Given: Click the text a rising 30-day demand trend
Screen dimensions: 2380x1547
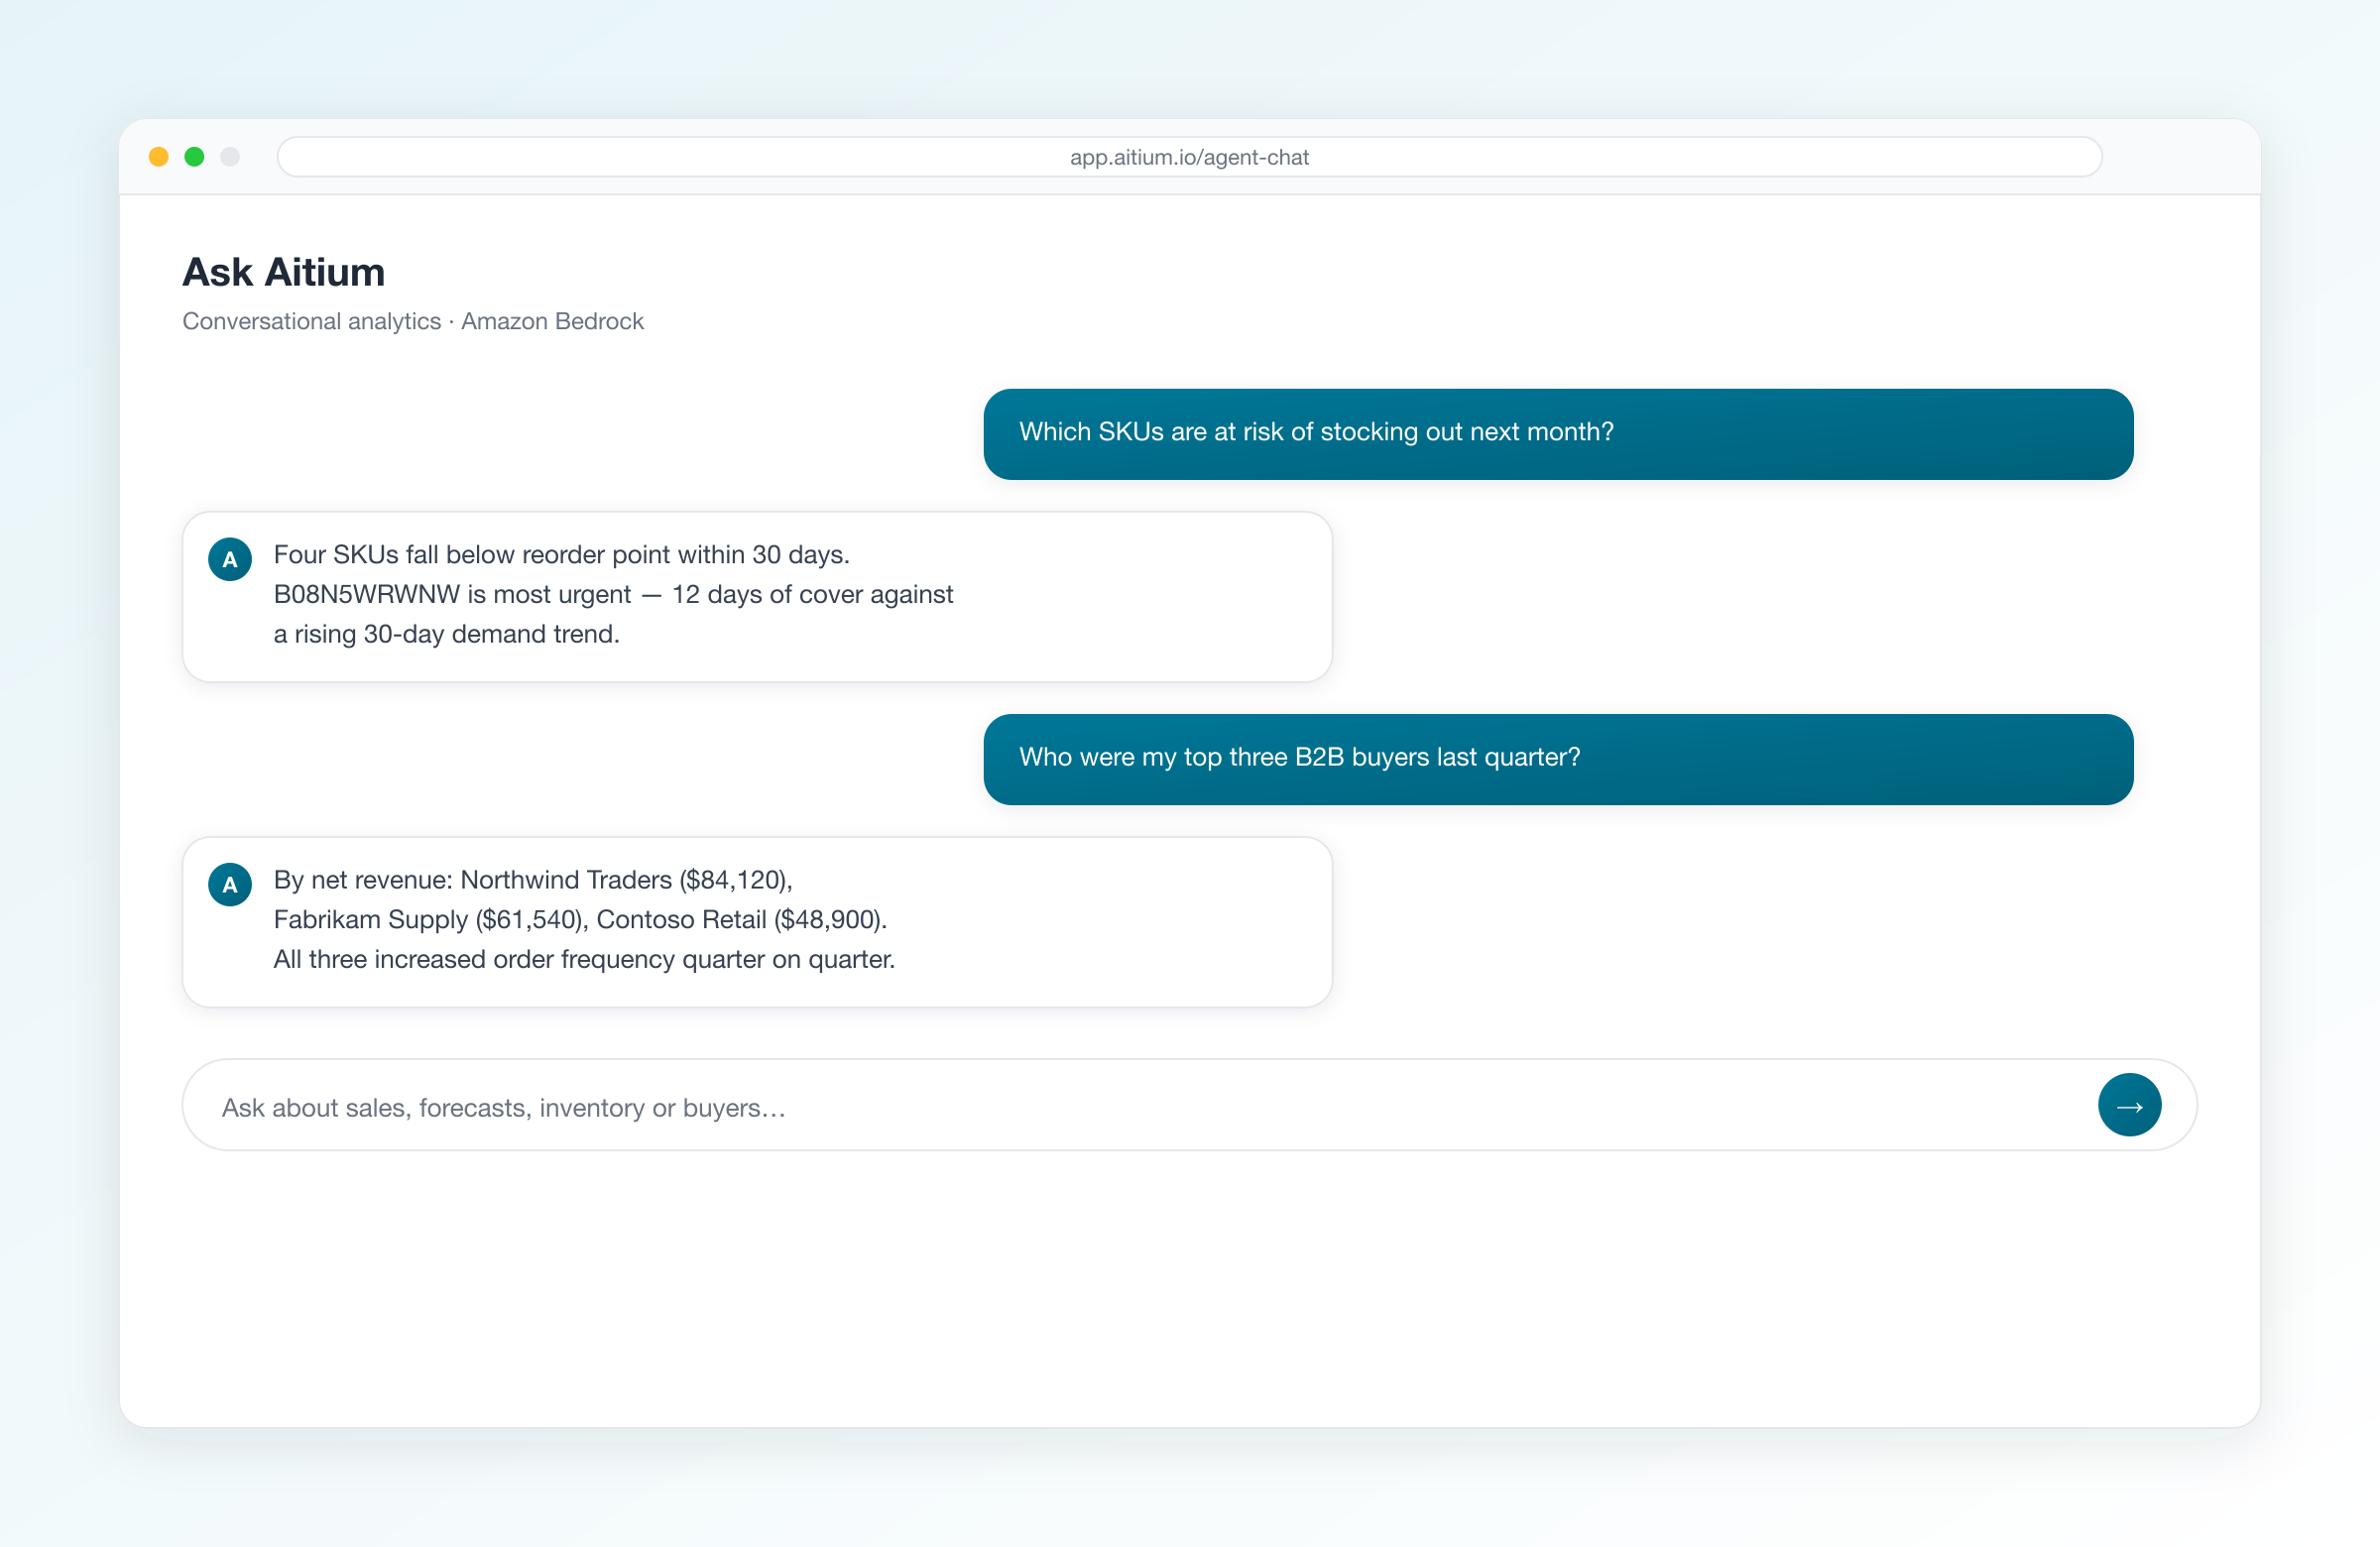Looking at the screenshot, I should point(447,634).
